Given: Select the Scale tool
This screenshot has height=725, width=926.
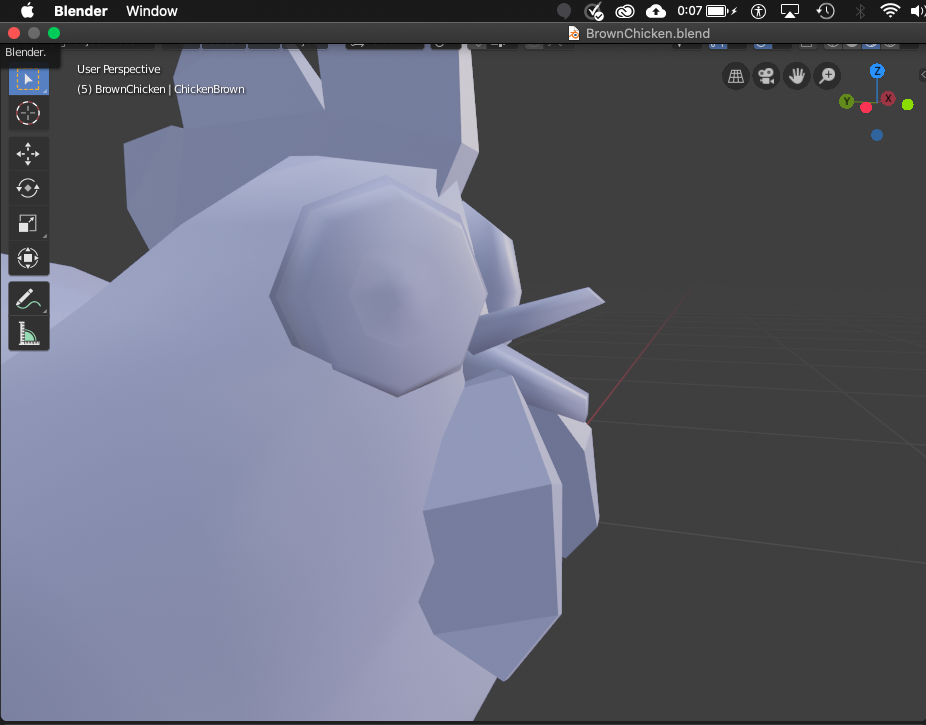Looking at the screenshot, I should click(28, 223).
